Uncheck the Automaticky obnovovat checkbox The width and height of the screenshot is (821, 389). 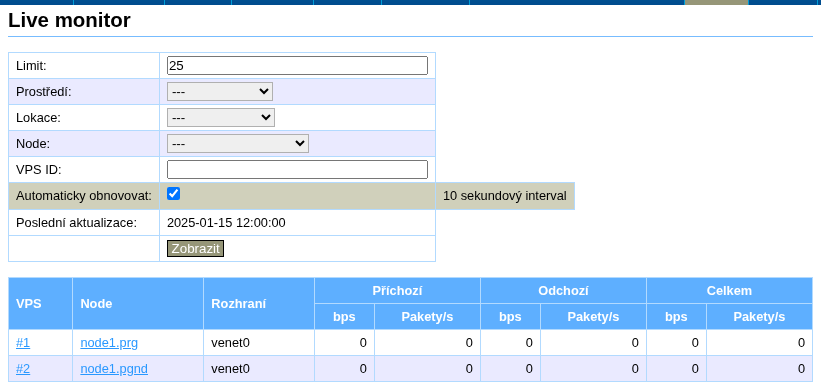[173, 194]
